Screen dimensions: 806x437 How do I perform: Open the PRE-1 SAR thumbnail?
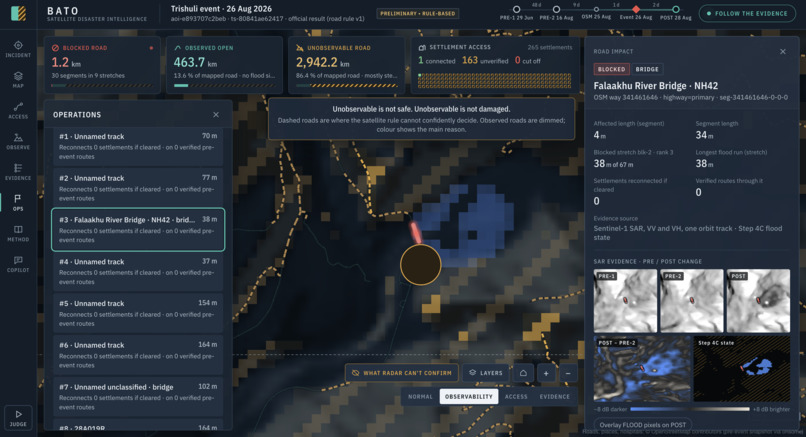[x=625, y=301]
